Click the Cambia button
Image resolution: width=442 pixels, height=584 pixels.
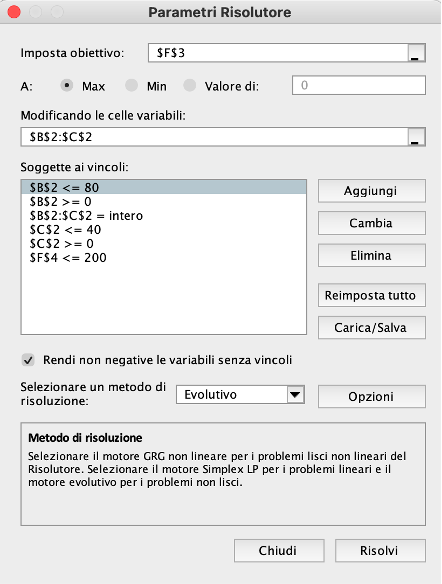[372, 223]
